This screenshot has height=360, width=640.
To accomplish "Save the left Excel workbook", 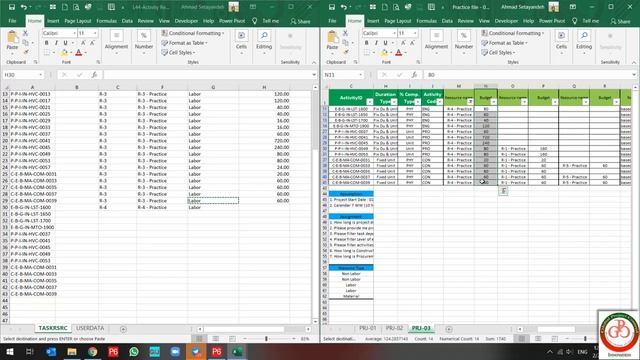I will tap(12, 7).
